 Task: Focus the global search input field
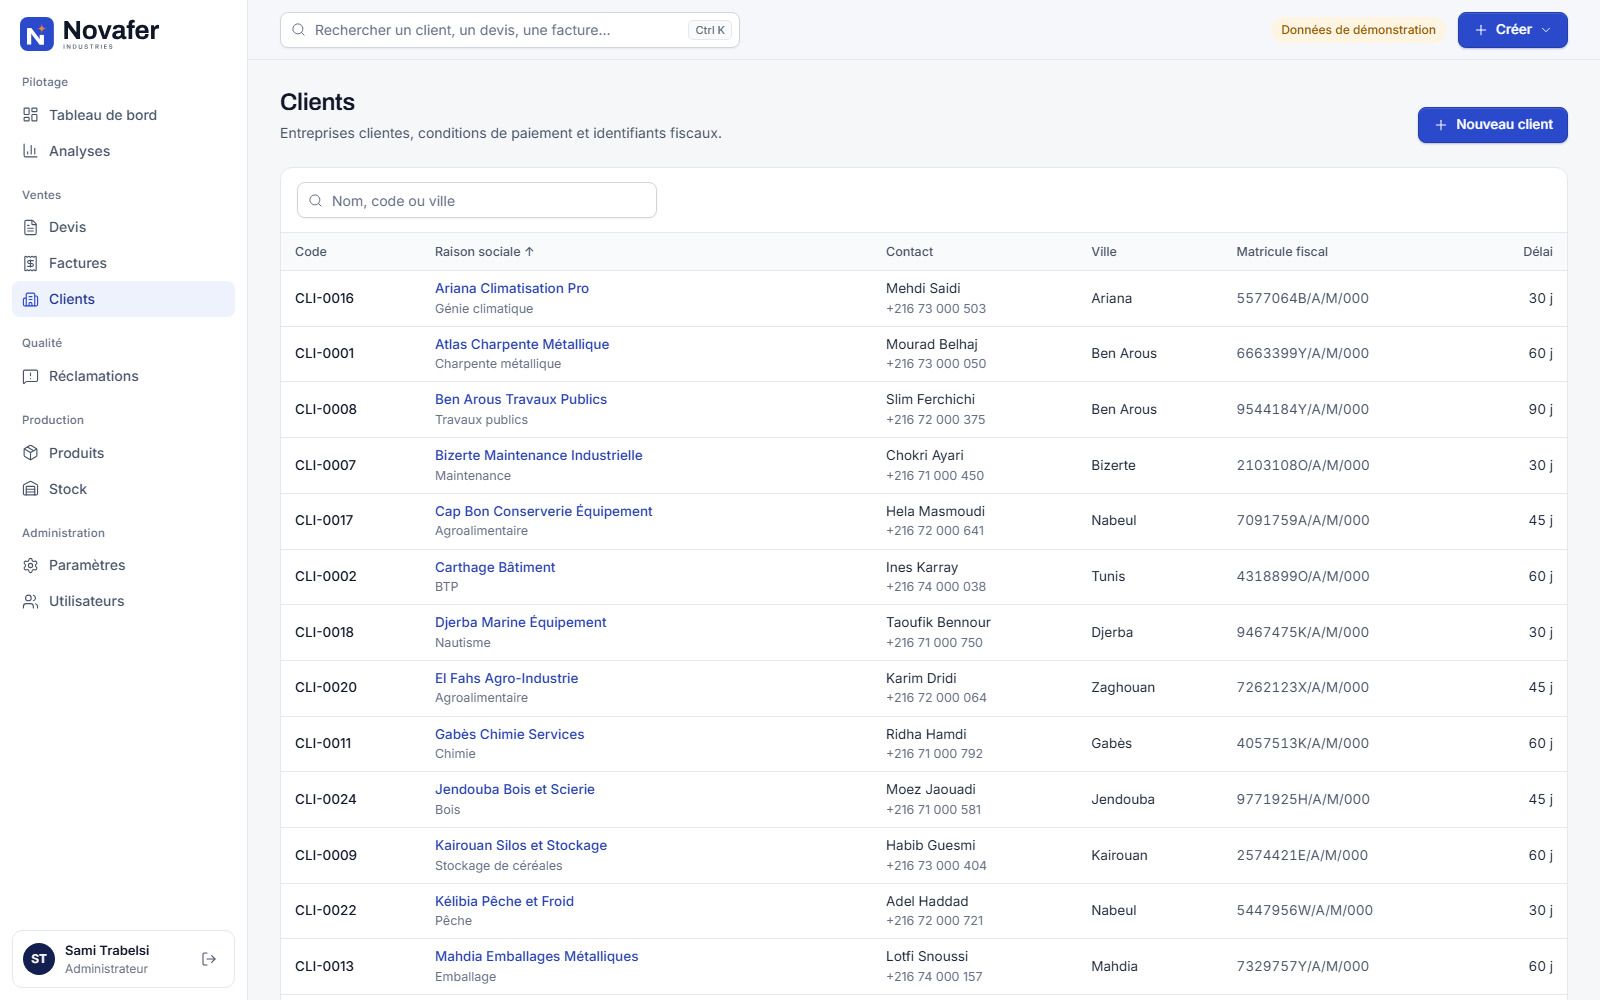[510, 30]
